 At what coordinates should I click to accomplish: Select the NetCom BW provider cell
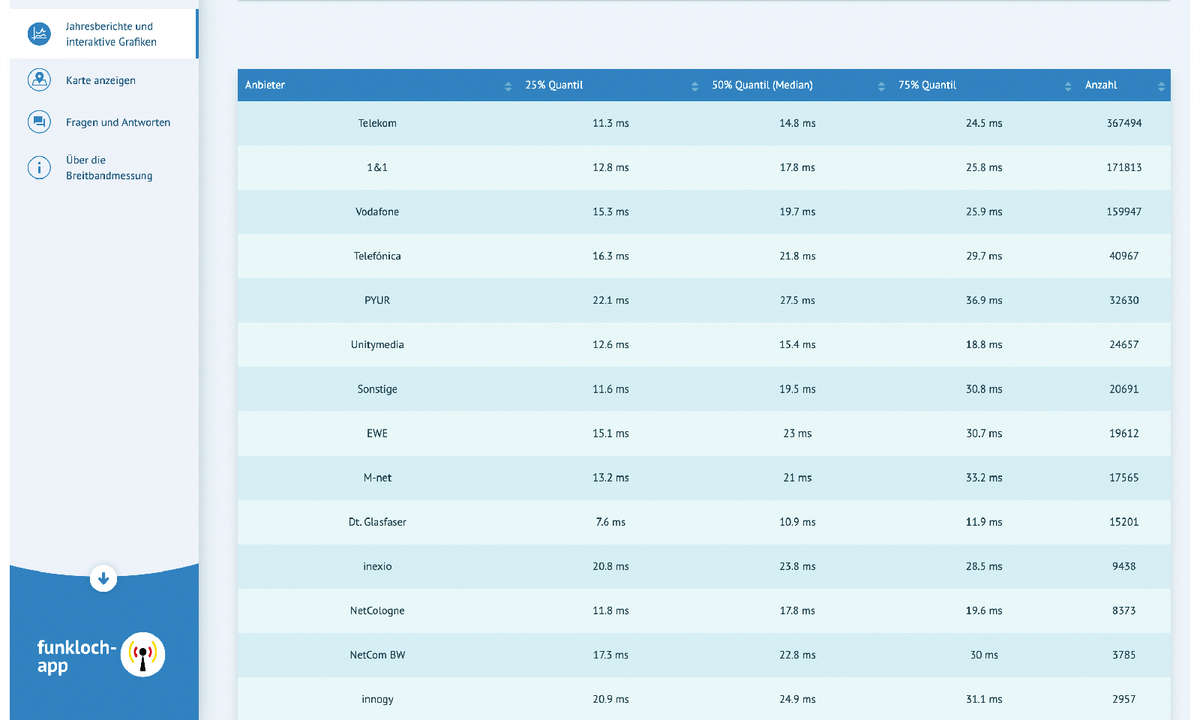point(377,655)
